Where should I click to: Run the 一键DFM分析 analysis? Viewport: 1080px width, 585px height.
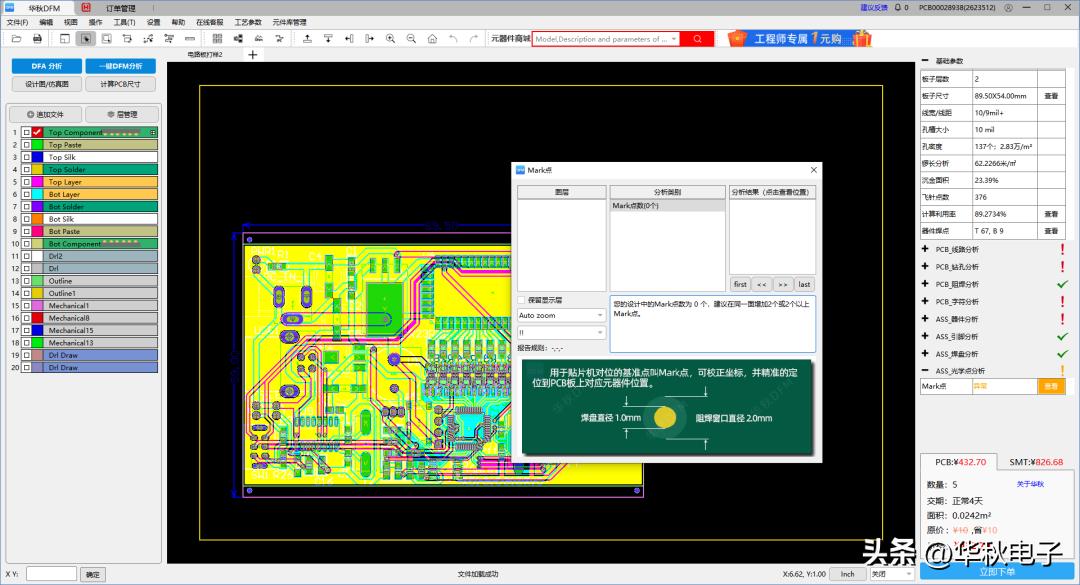pos(119,65)
